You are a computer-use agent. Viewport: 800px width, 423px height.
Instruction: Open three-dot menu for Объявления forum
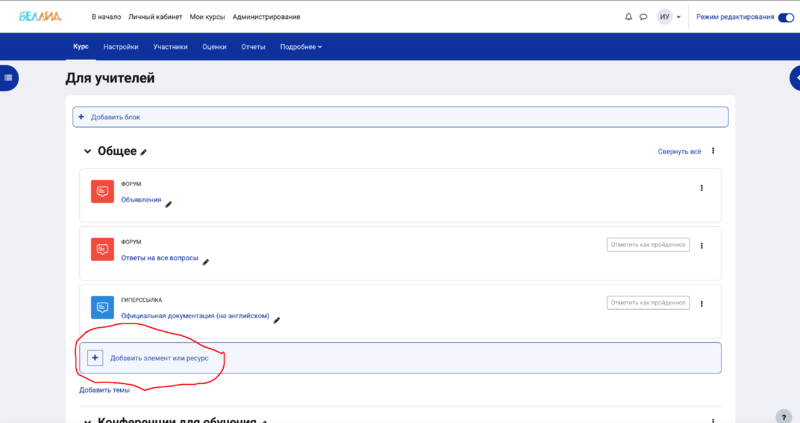[x=702, y=188]
